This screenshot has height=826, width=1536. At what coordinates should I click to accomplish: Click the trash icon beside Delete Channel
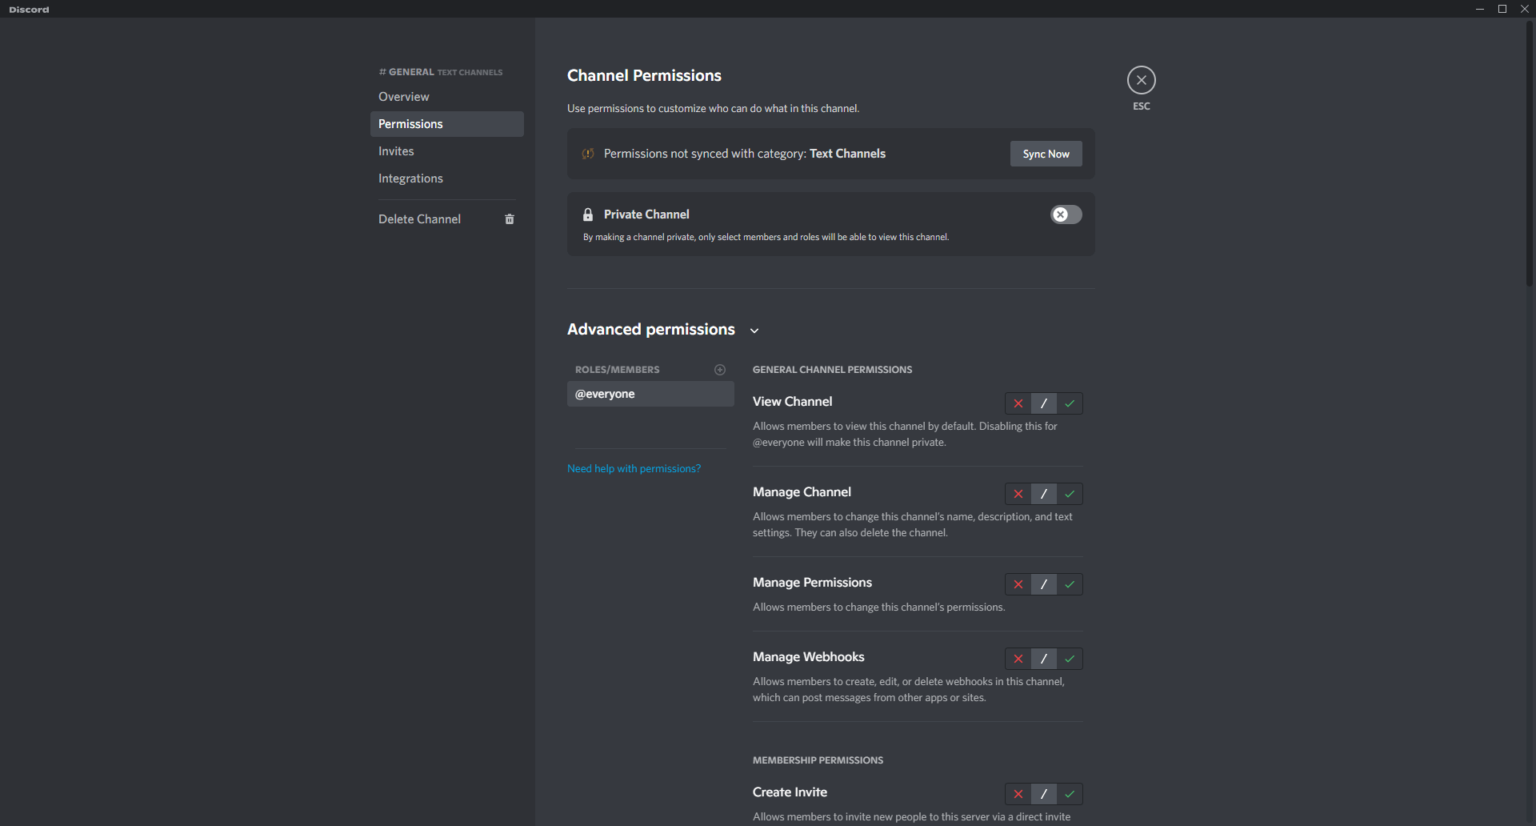pyautogui.click(x=509, y=219)
